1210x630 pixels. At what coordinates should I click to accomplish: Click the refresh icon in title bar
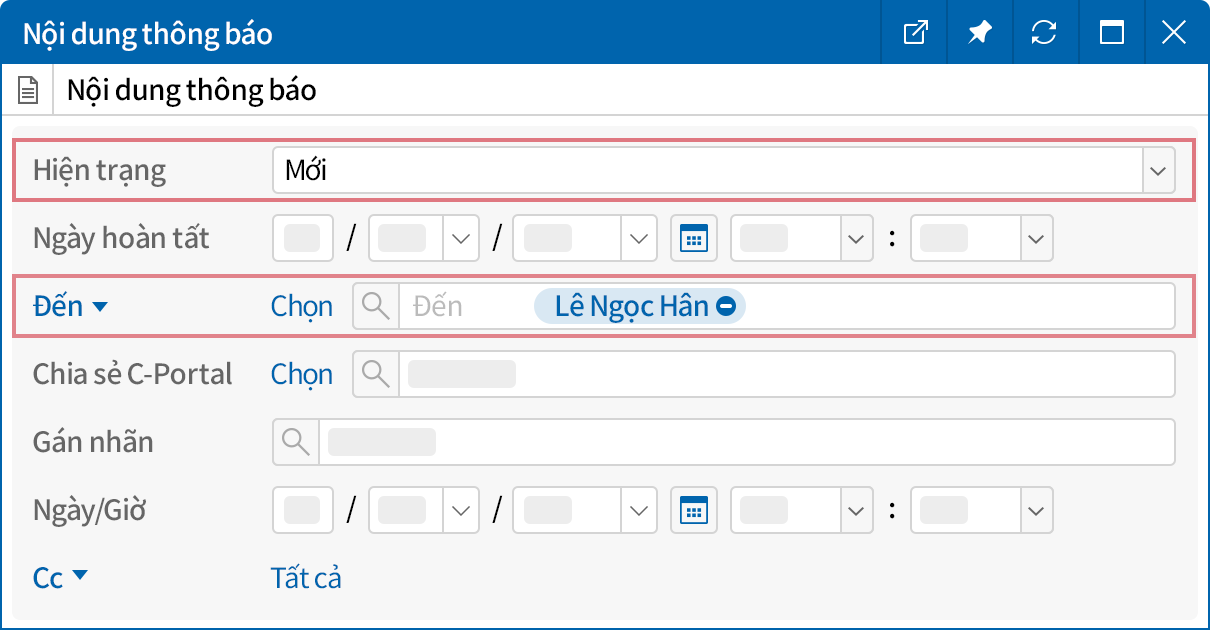(x=1044, y=33)
